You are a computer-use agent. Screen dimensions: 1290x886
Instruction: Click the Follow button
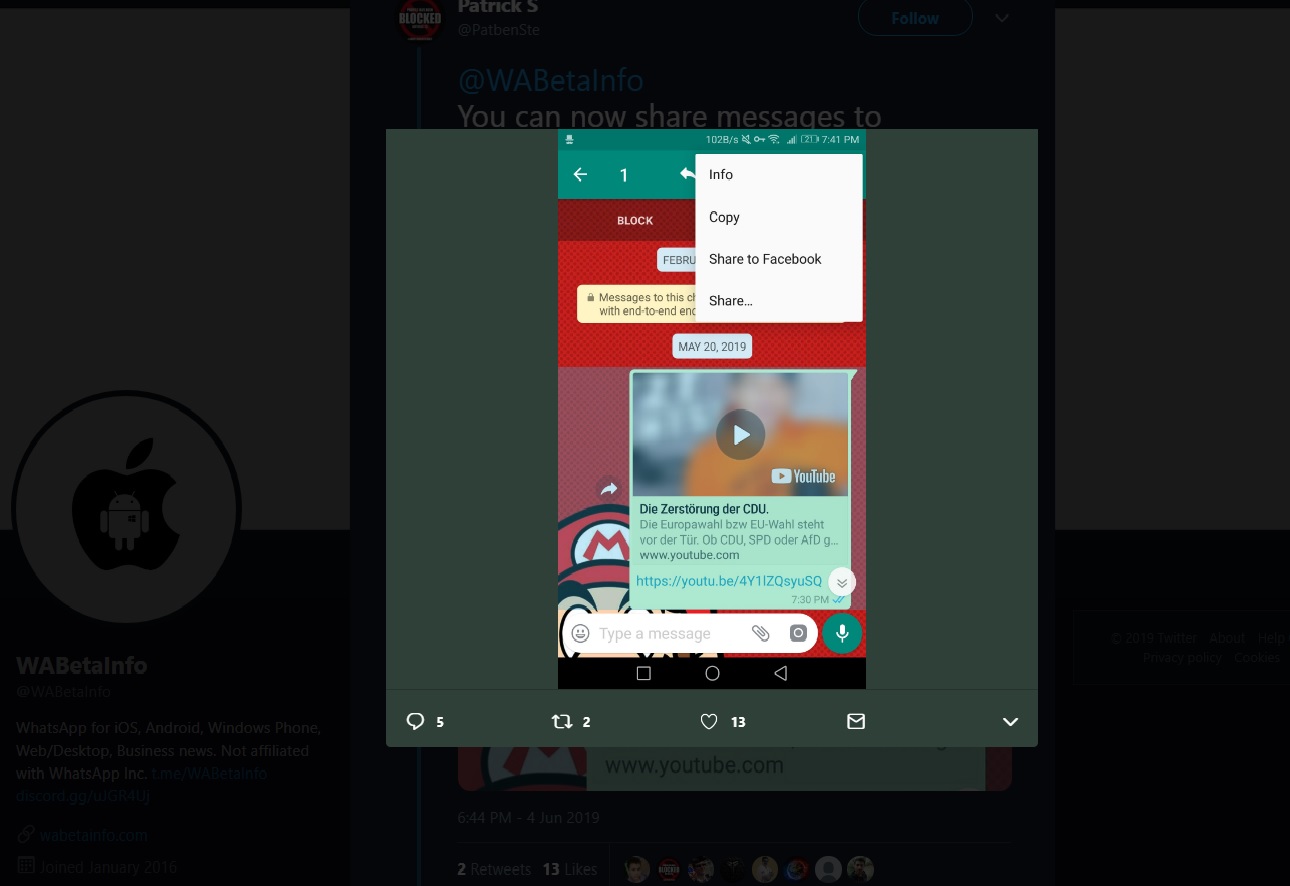click(x=914, y=18)
